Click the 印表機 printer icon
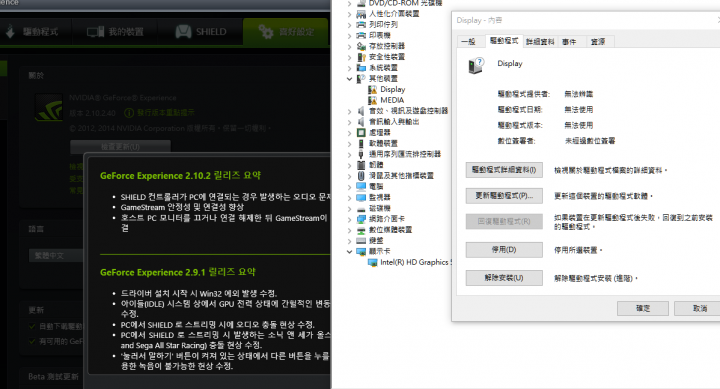This screenshot has width=720, height=389. [361, 35]
